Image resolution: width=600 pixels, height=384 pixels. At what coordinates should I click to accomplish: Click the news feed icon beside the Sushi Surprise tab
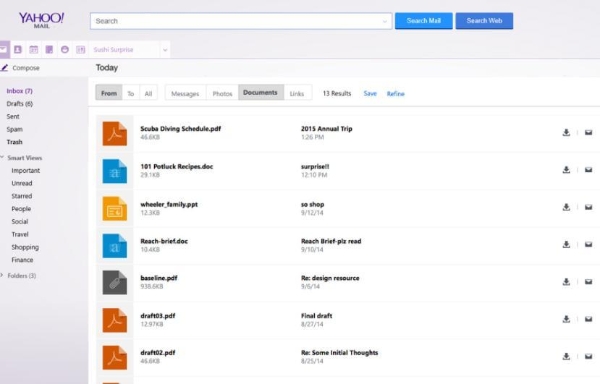(81, 49)
